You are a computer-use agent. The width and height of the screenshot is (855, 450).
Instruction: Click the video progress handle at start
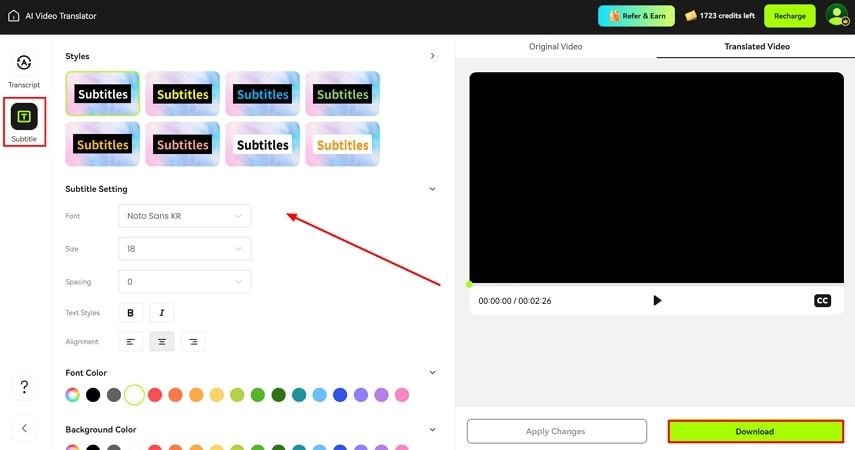tap(469, 284)
